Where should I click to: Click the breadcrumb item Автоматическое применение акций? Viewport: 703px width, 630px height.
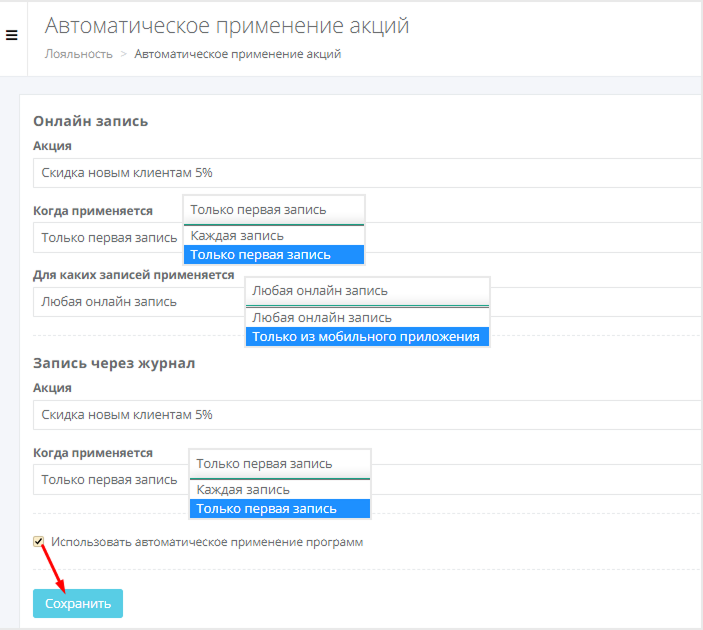point(237,54)
